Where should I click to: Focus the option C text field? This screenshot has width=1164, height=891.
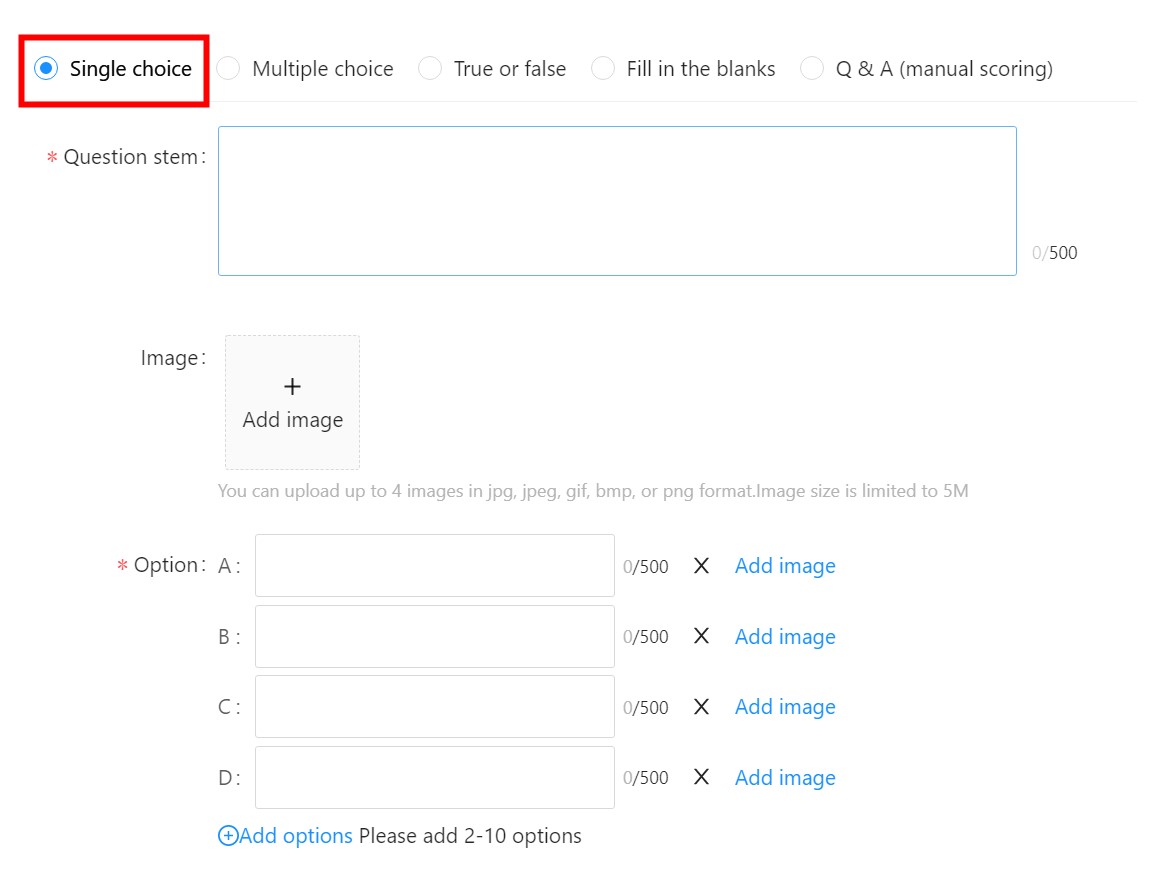click(434, 707)
